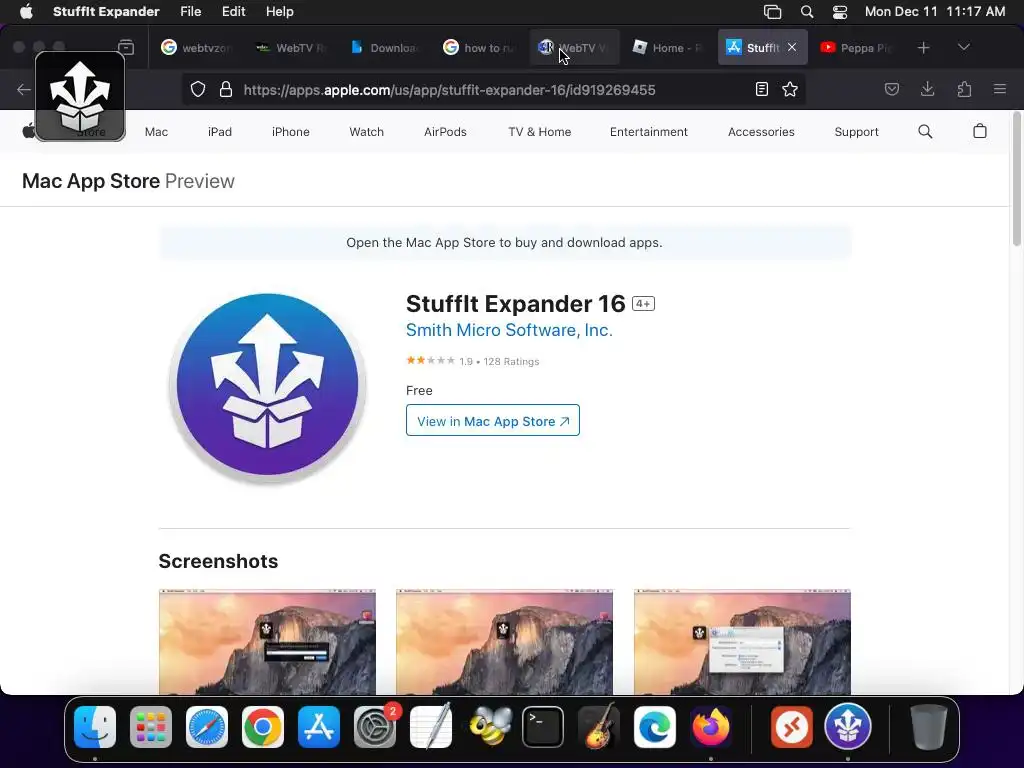Click apple.com search magnifier icon

925,131
